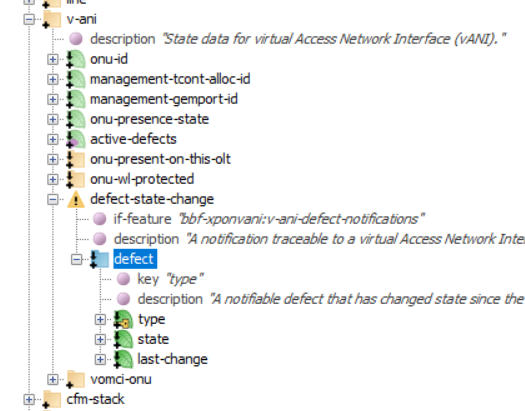Click the green leaf icon beside last-change
The width and height of the screenshot is (525, 411).
pyautogui.click(x=123, y=359)
